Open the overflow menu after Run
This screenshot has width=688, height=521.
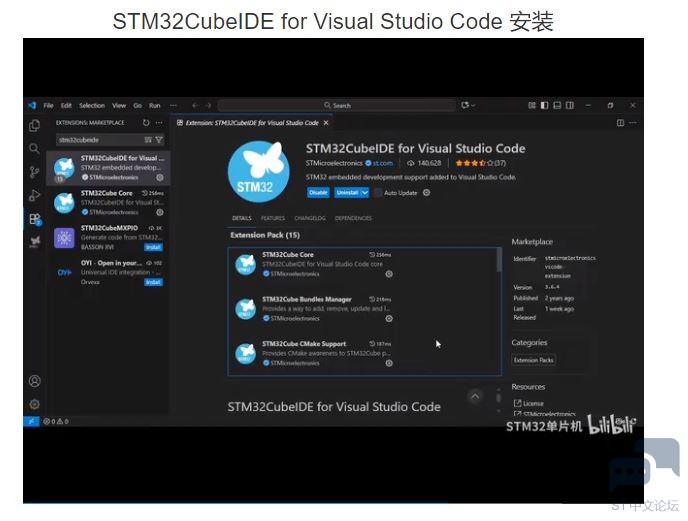pos(173,105)
